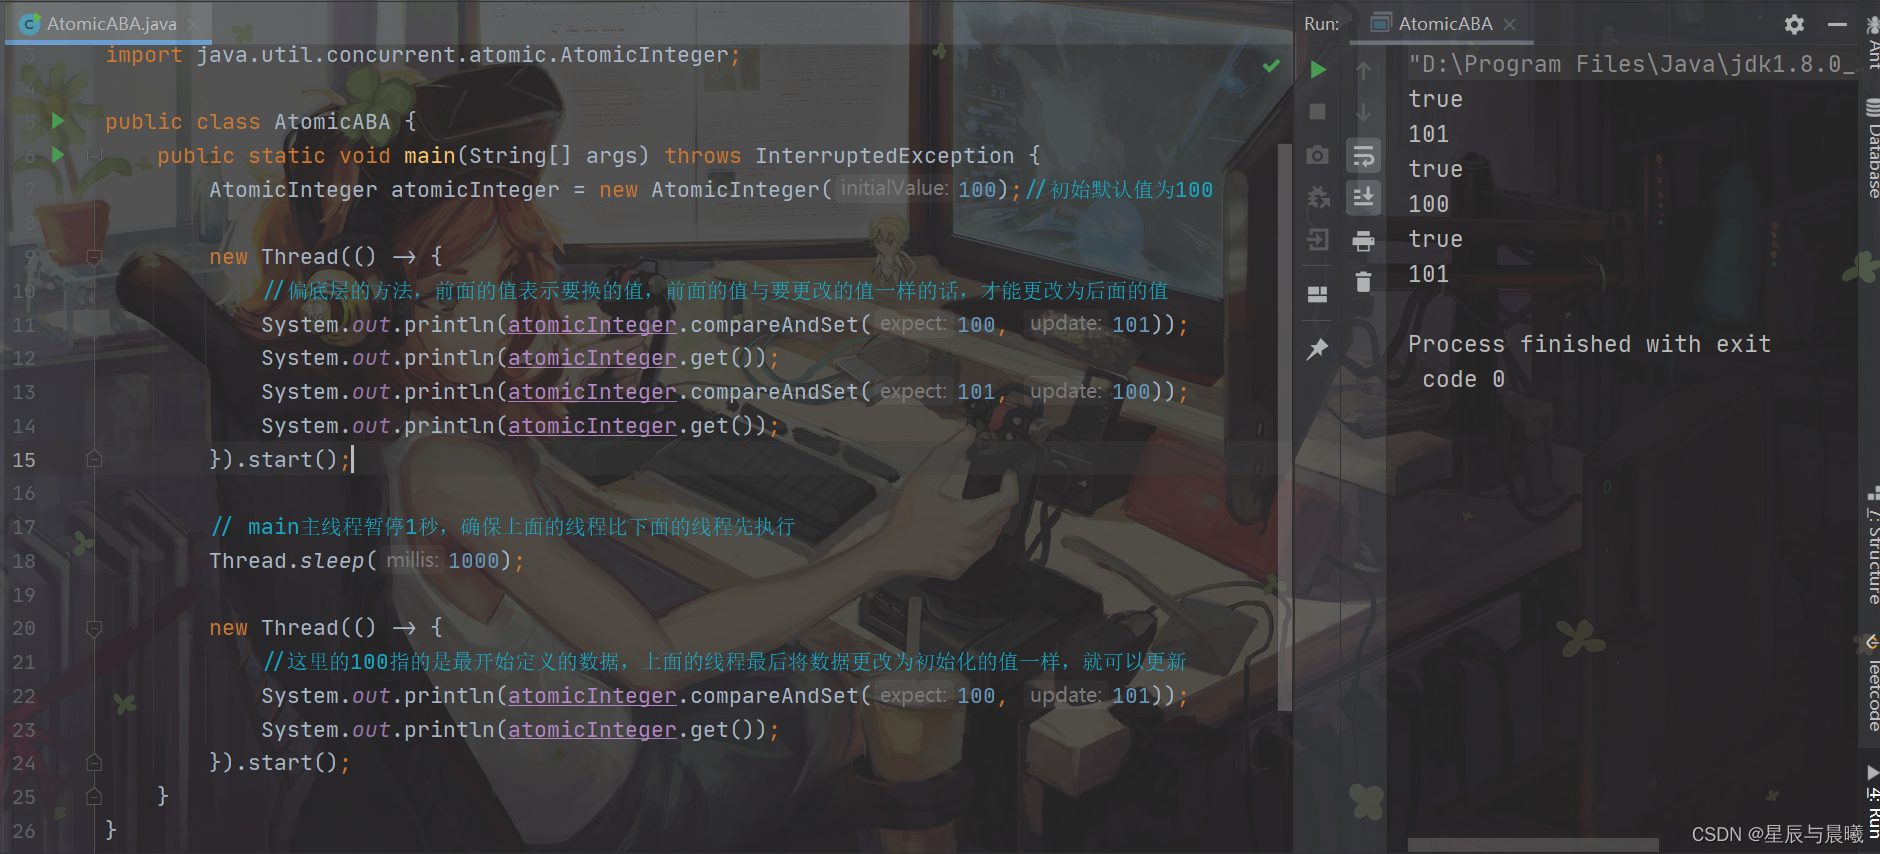Click the Dump Threads camera icon
Image resolution: width=1880 pixels, height=854 pixels.
click(x=1318, y=155)
